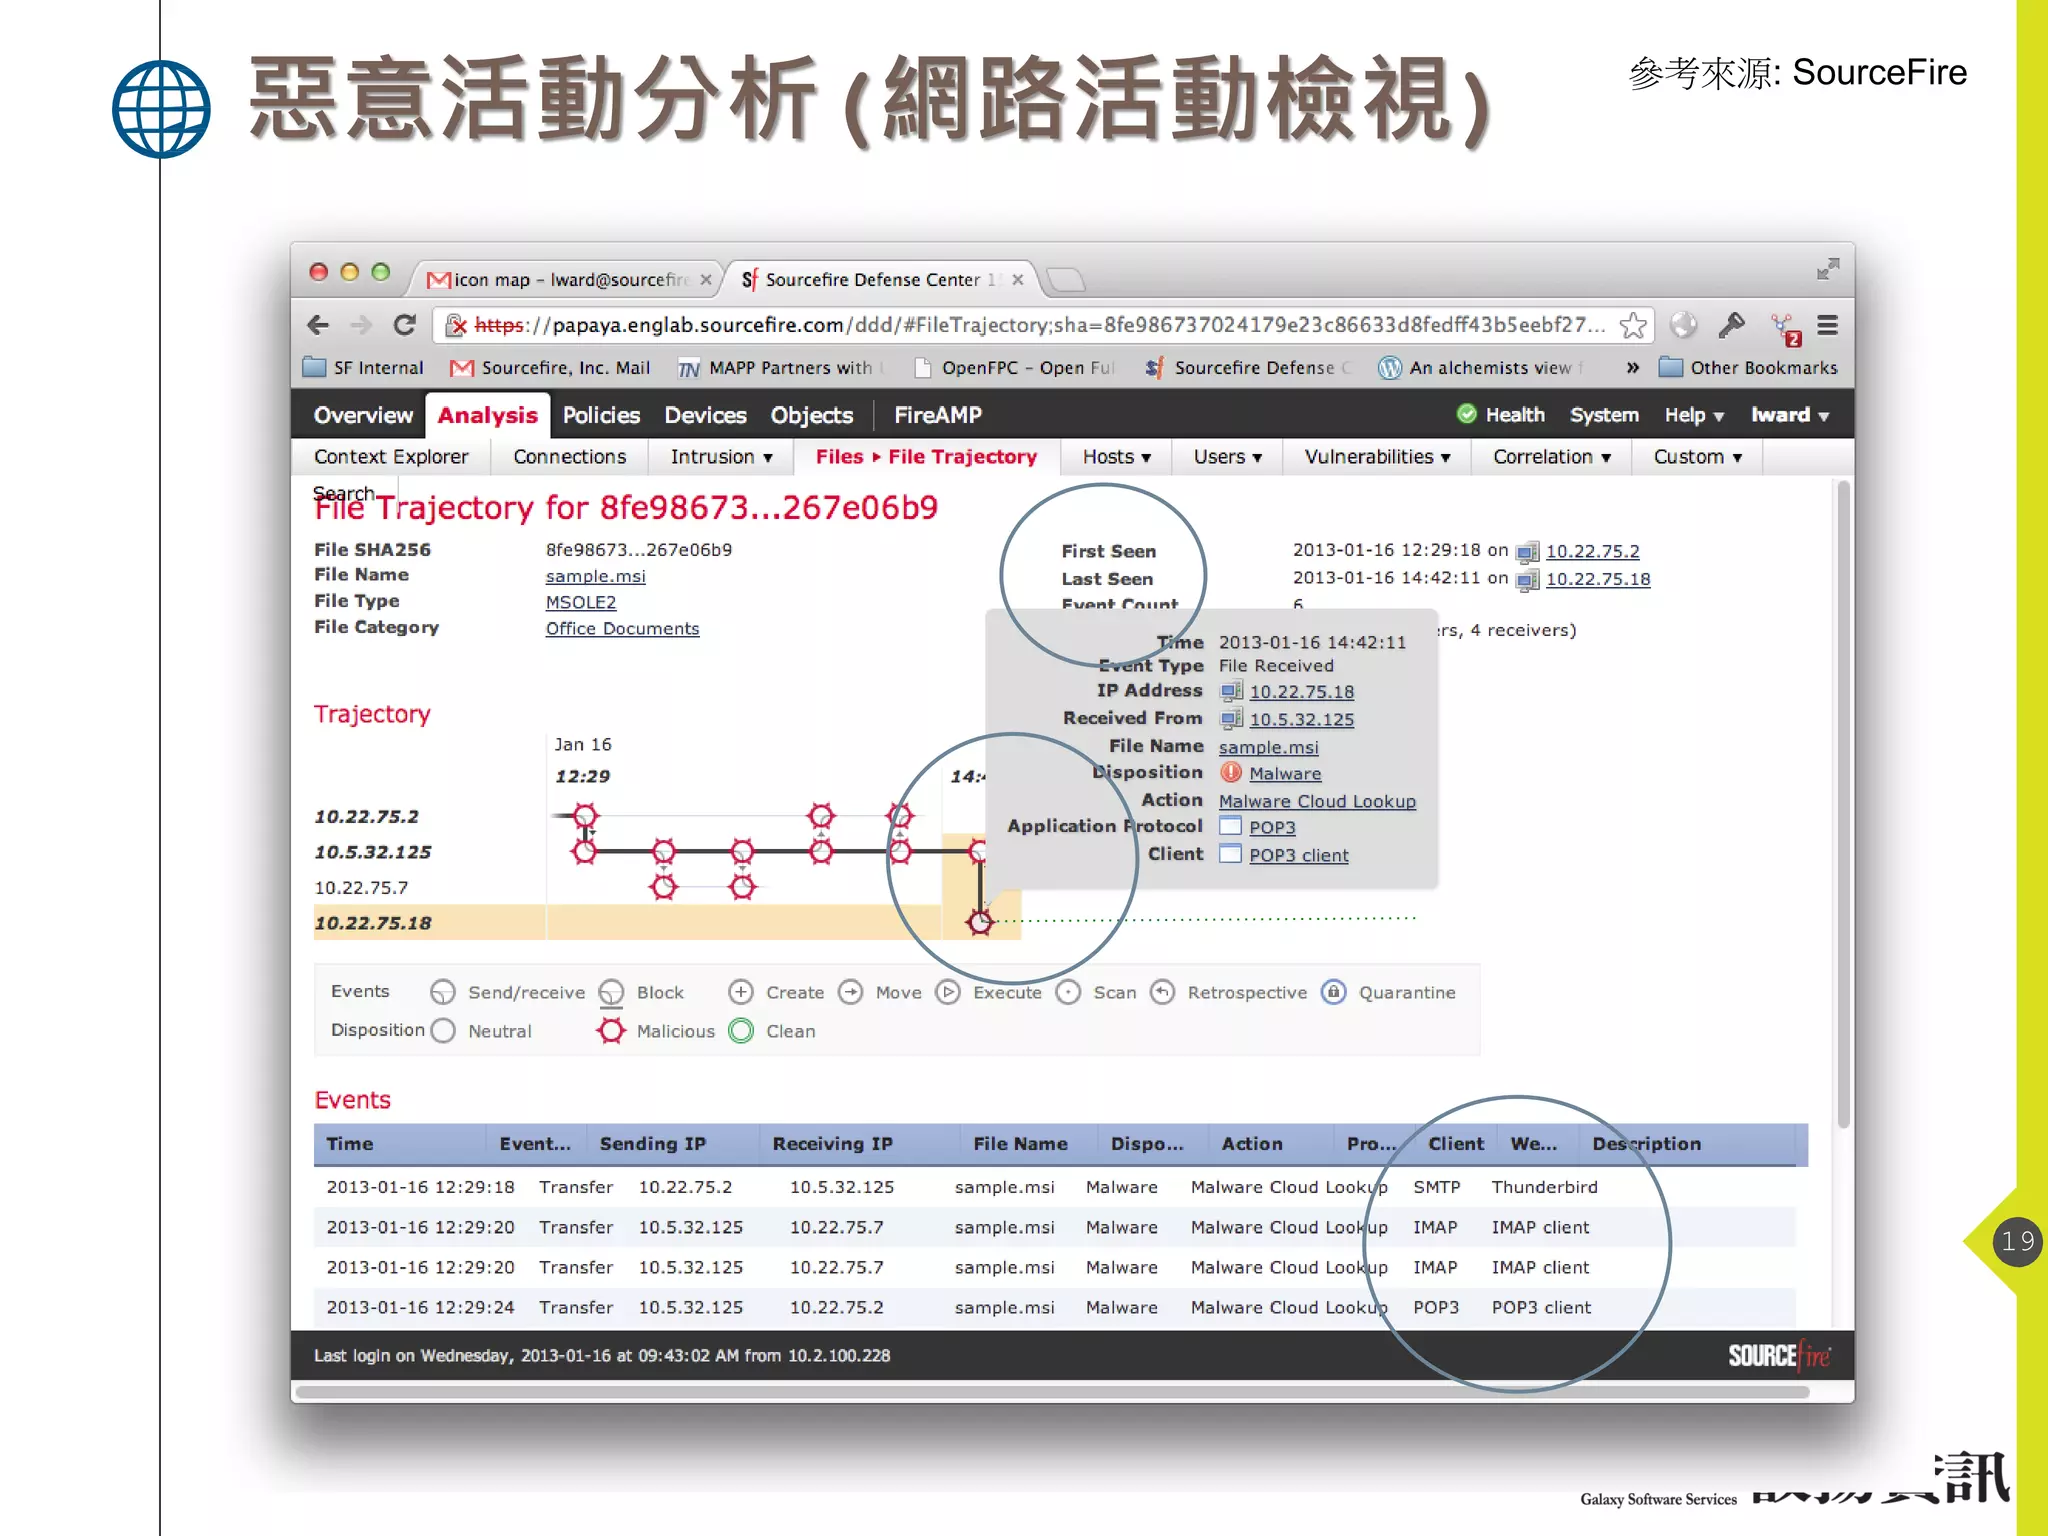
Task: Open Other Bookmarks folder
Action: pyautogui.click(x=1748, y=368)
